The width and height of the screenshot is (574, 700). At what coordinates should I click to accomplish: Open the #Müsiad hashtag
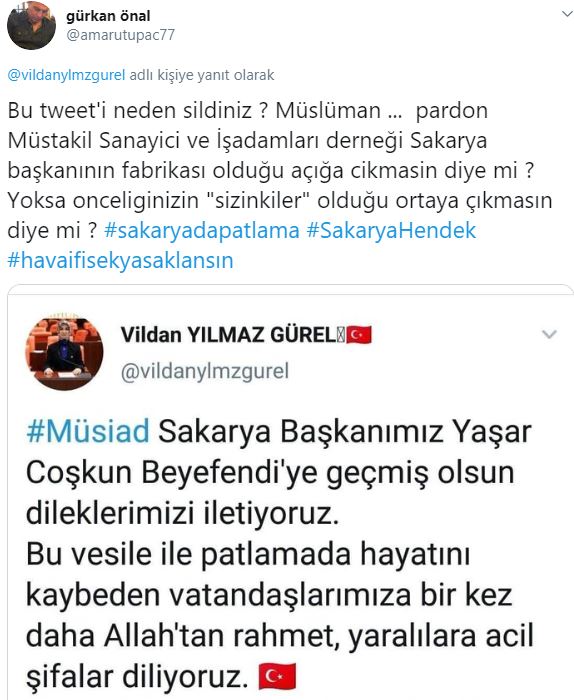pos(88,432)
